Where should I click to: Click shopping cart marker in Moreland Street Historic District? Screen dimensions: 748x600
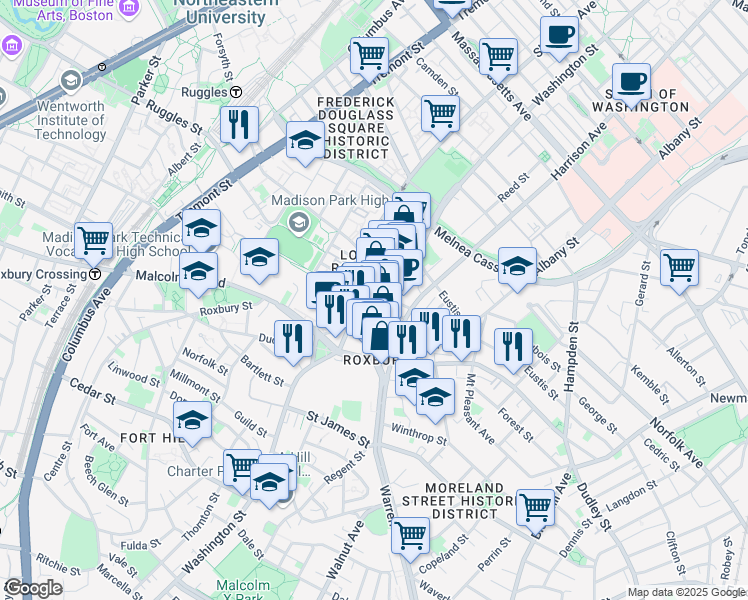[x=535, y=506]
